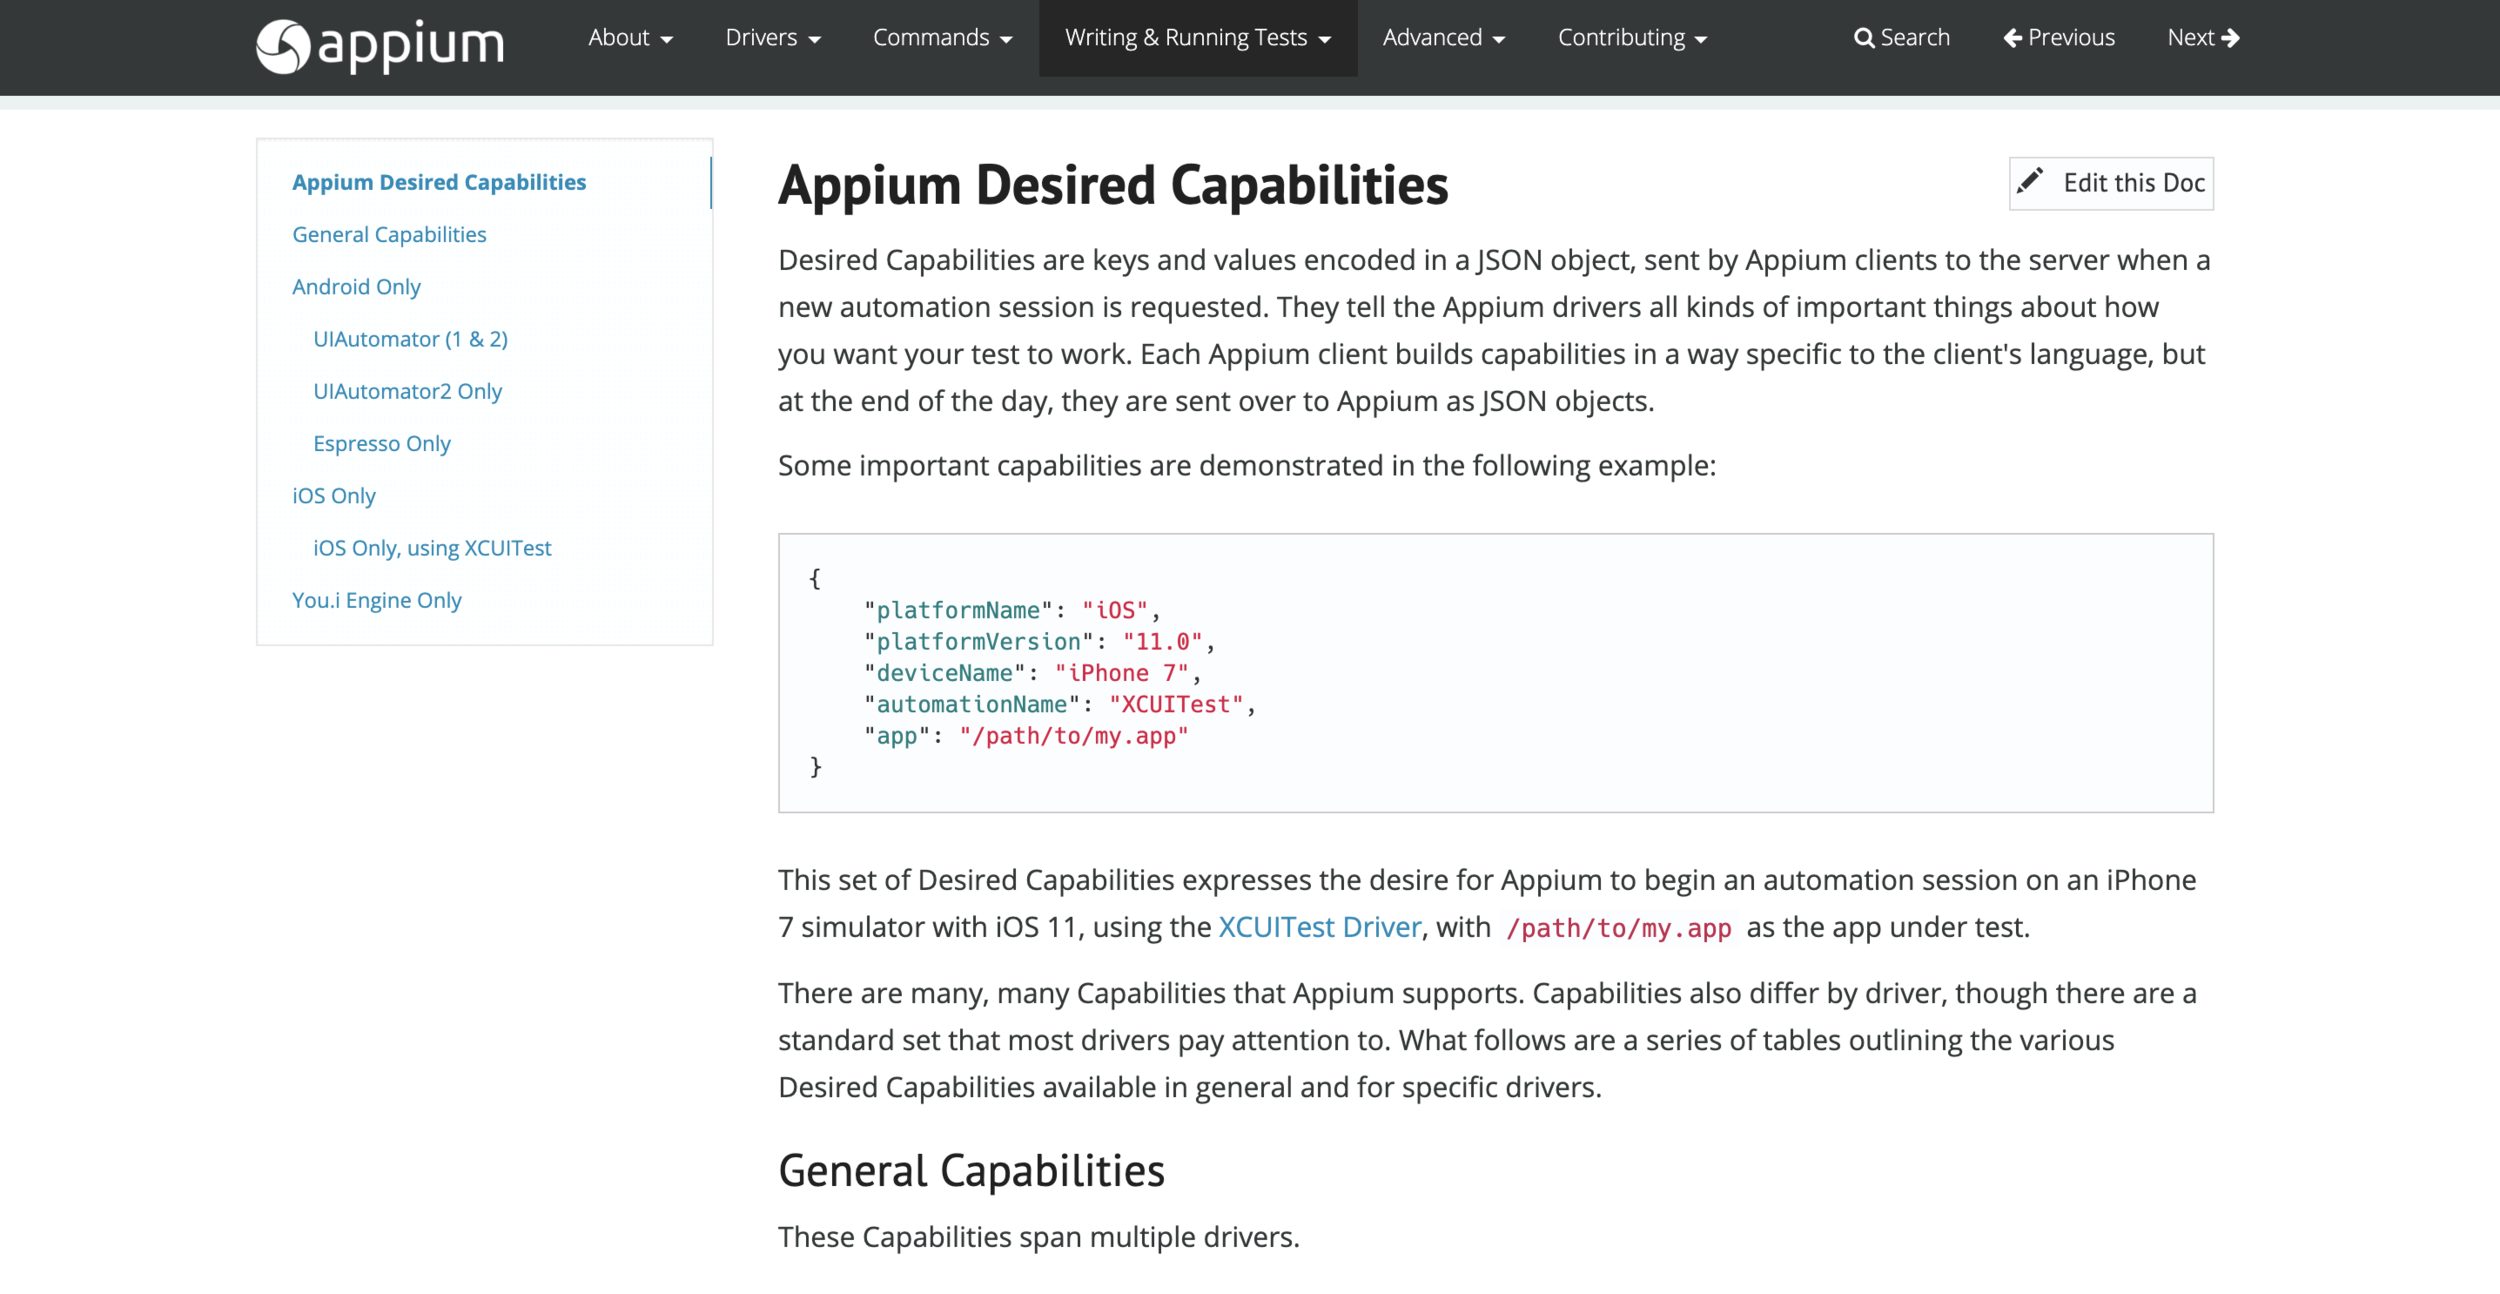Open the Commands dropdown menu
This screenshot has width=2500, height=1294.
tap(942, 38)
